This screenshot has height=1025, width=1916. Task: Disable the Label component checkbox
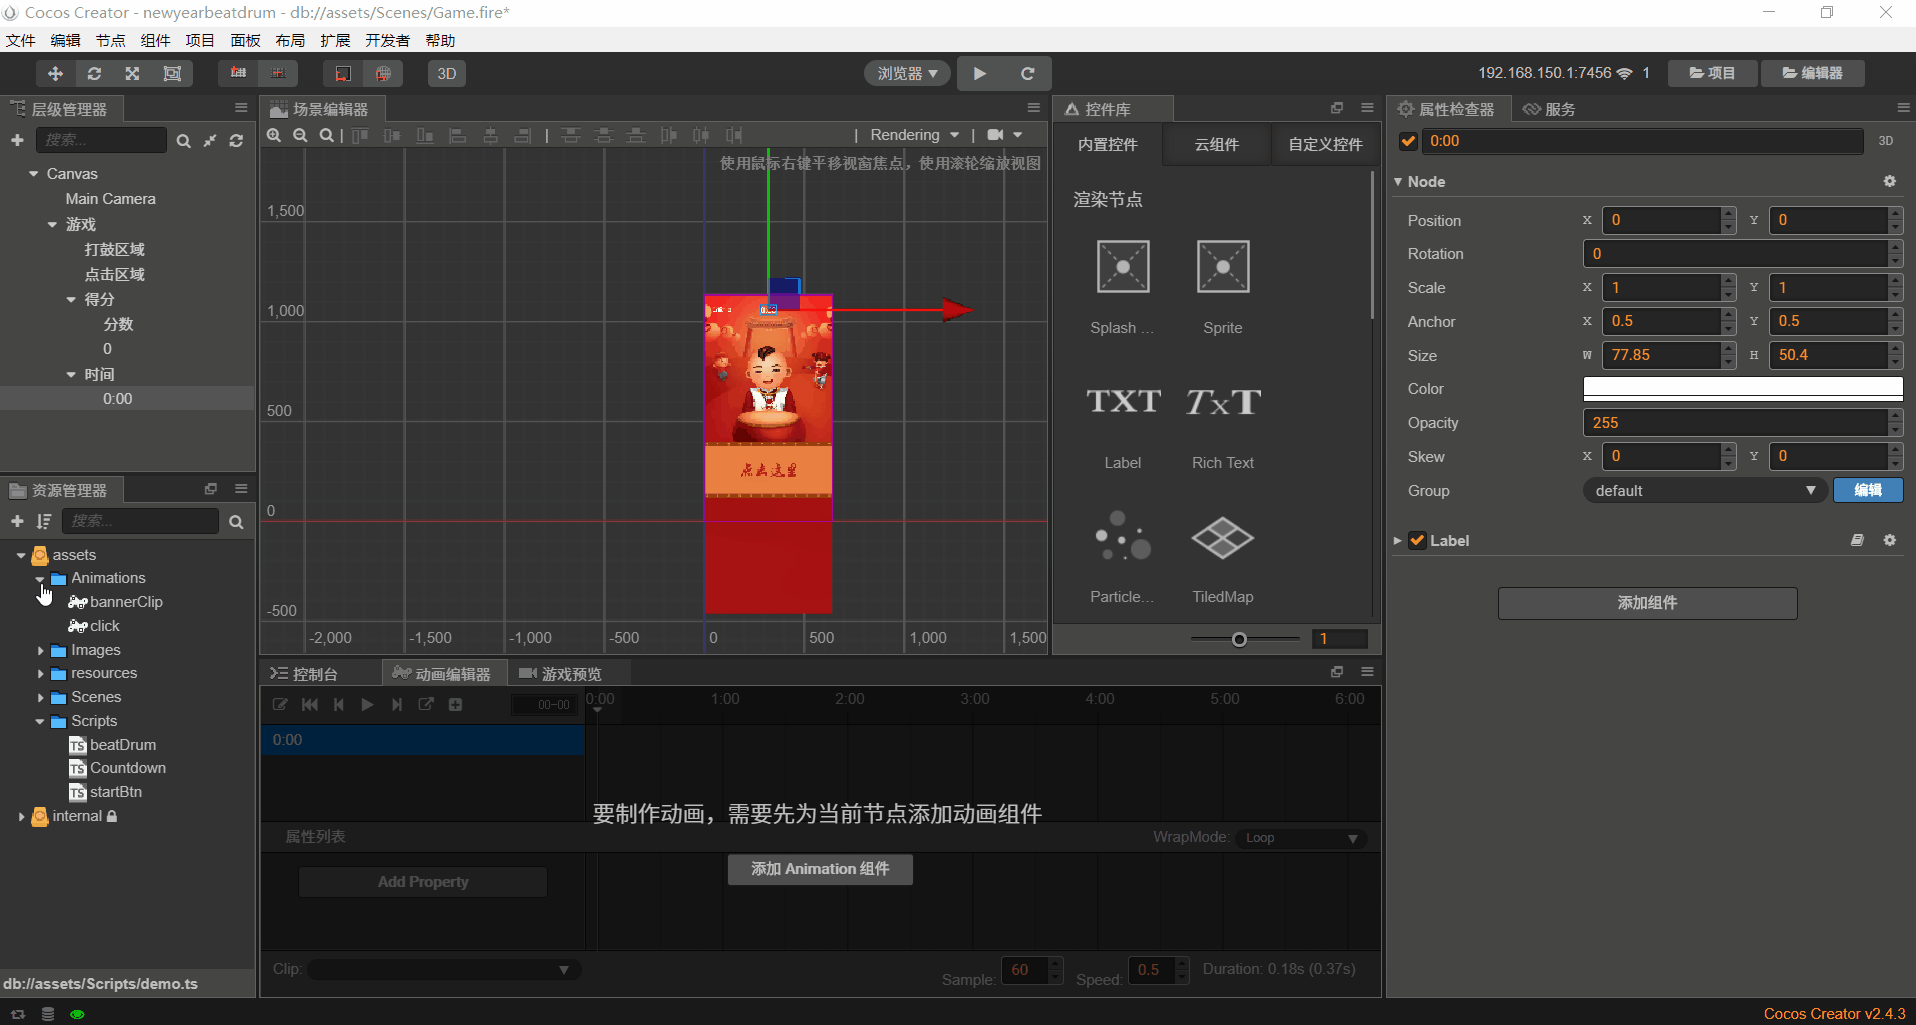(x=1417, y=541)
